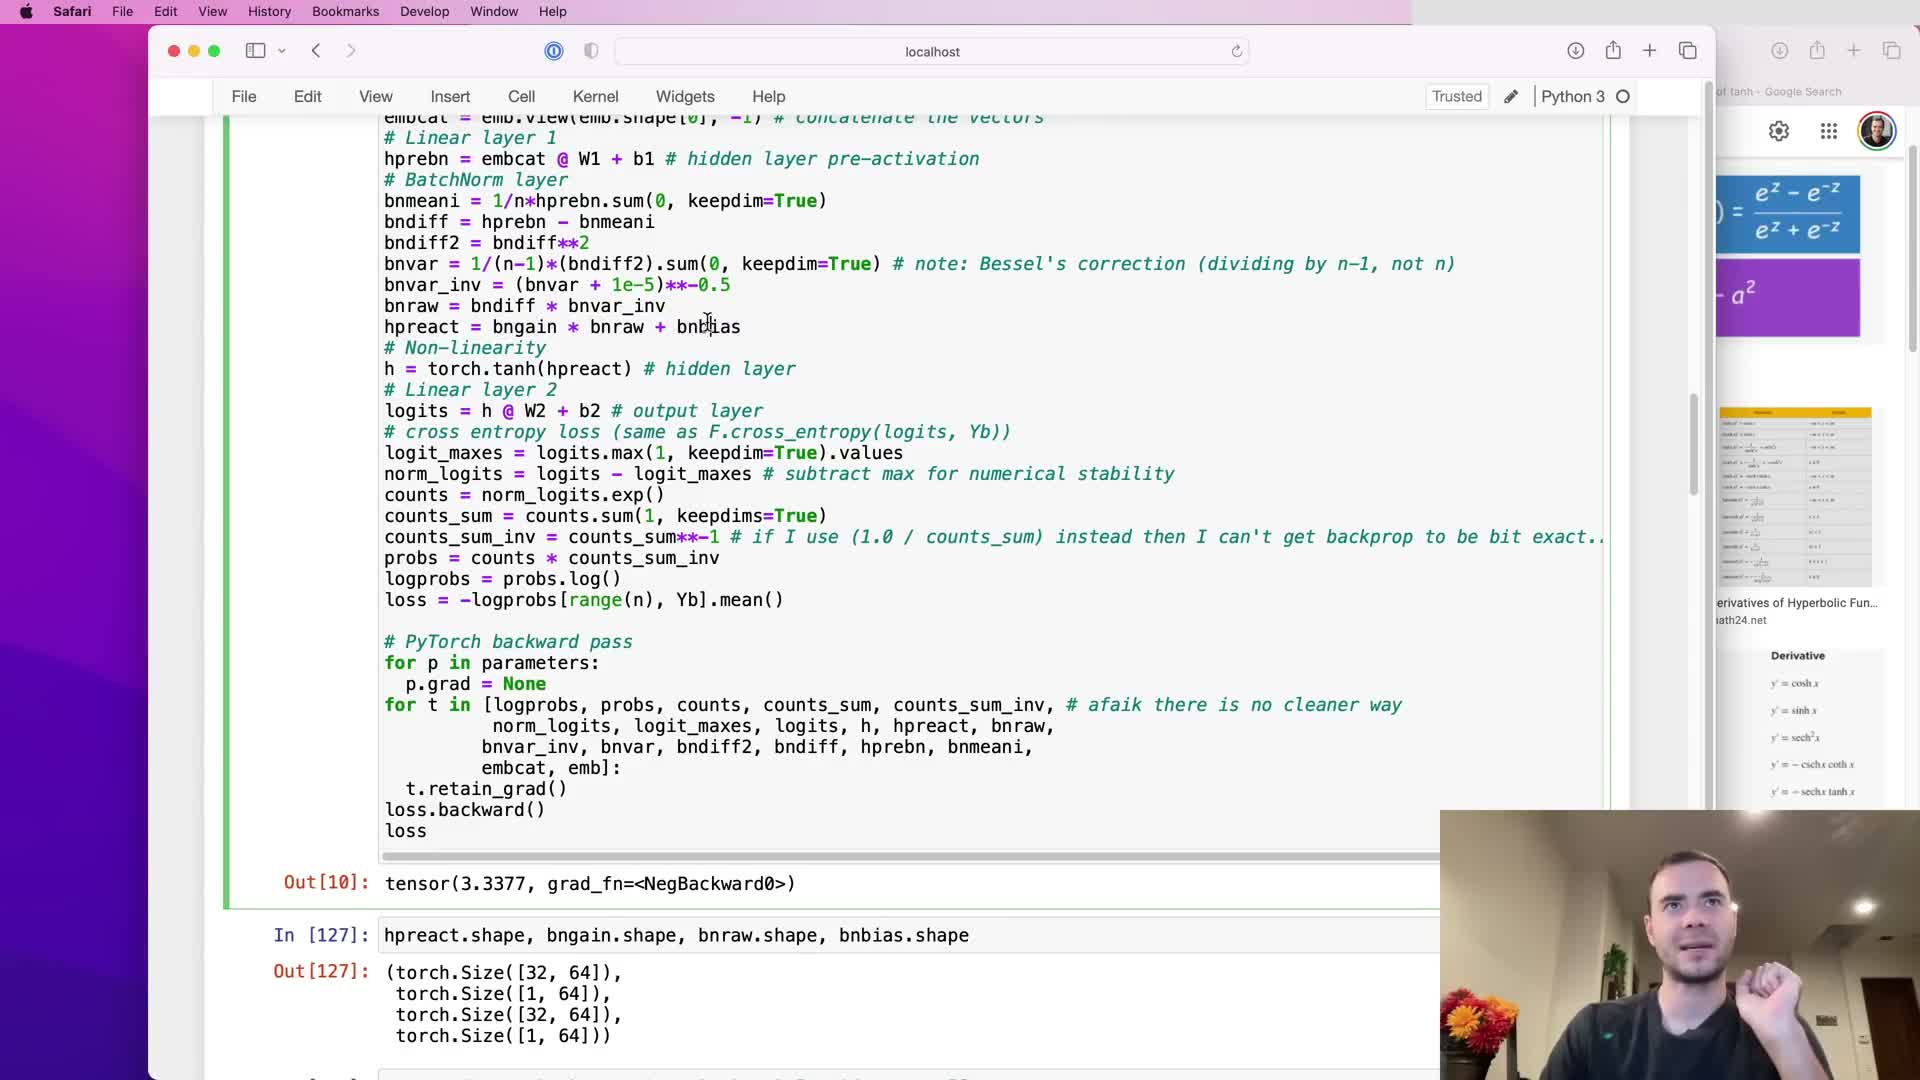1920x1080 pixels.
Task: Go back with the back arrow
Action: [316, 51]
